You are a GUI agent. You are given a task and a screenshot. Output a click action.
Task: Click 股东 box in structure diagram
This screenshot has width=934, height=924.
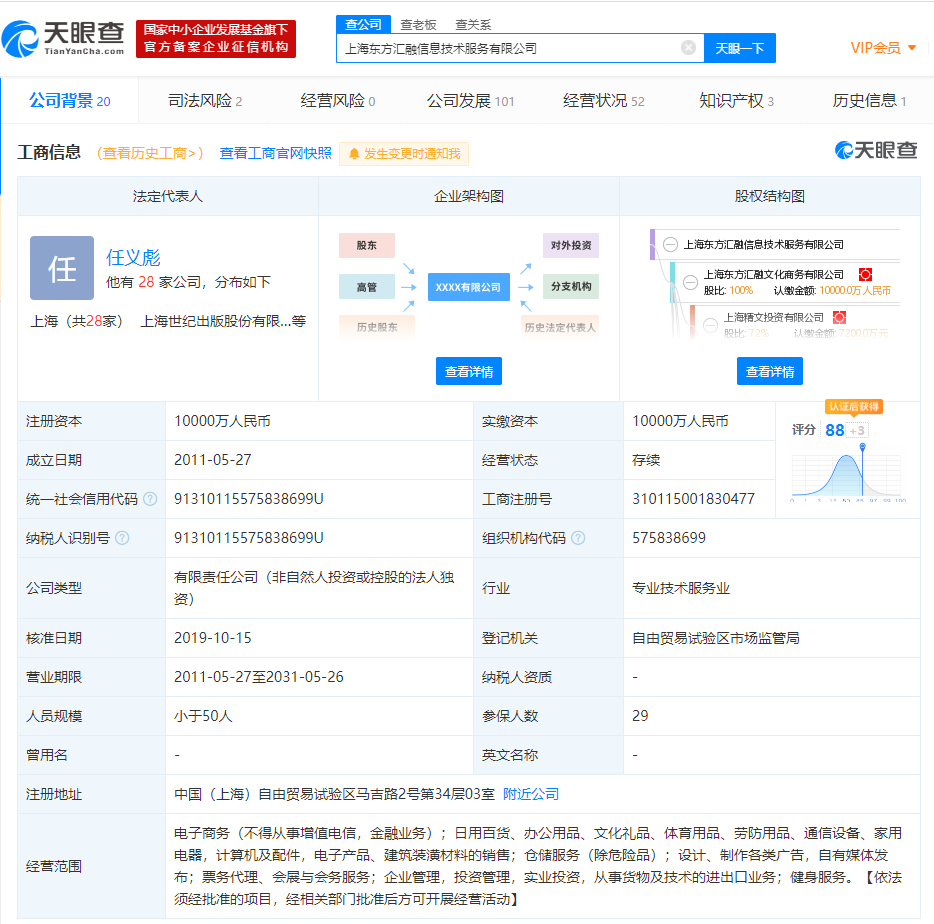[x=367, y=245]
